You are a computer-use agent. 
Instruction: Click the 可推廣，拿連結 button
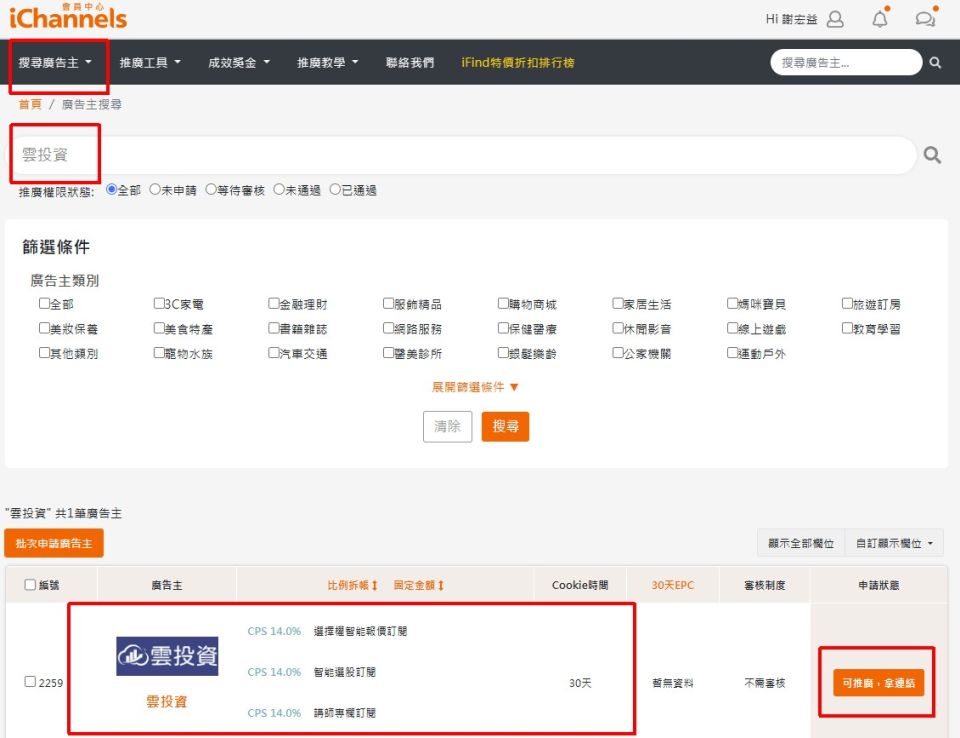click(x=878, y=683)
